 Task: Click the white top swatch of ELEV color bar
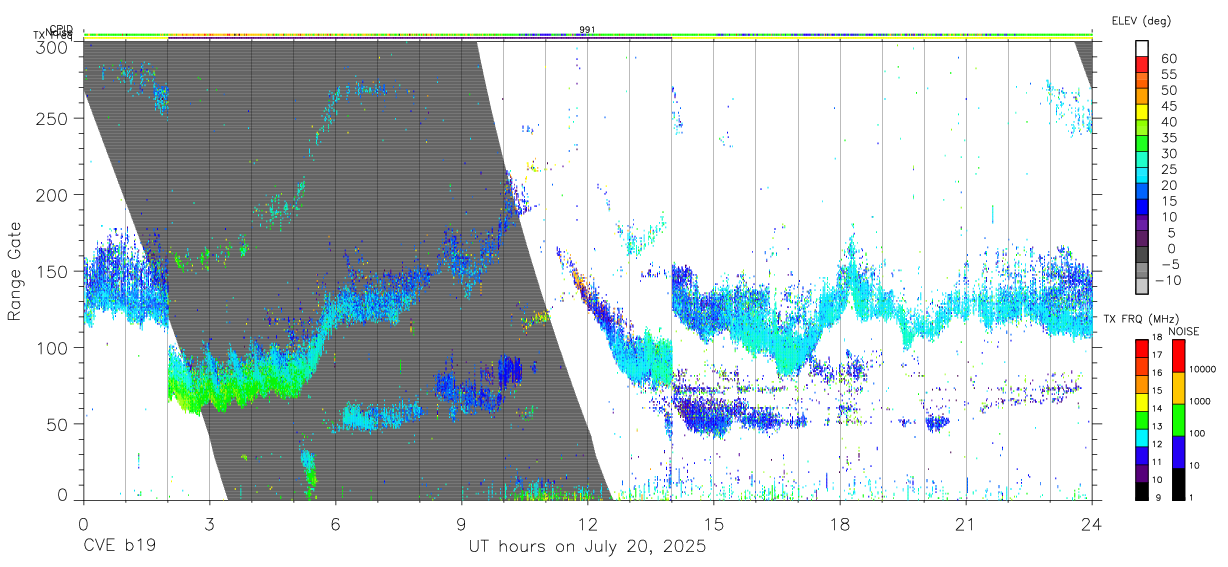[1142, 48]
